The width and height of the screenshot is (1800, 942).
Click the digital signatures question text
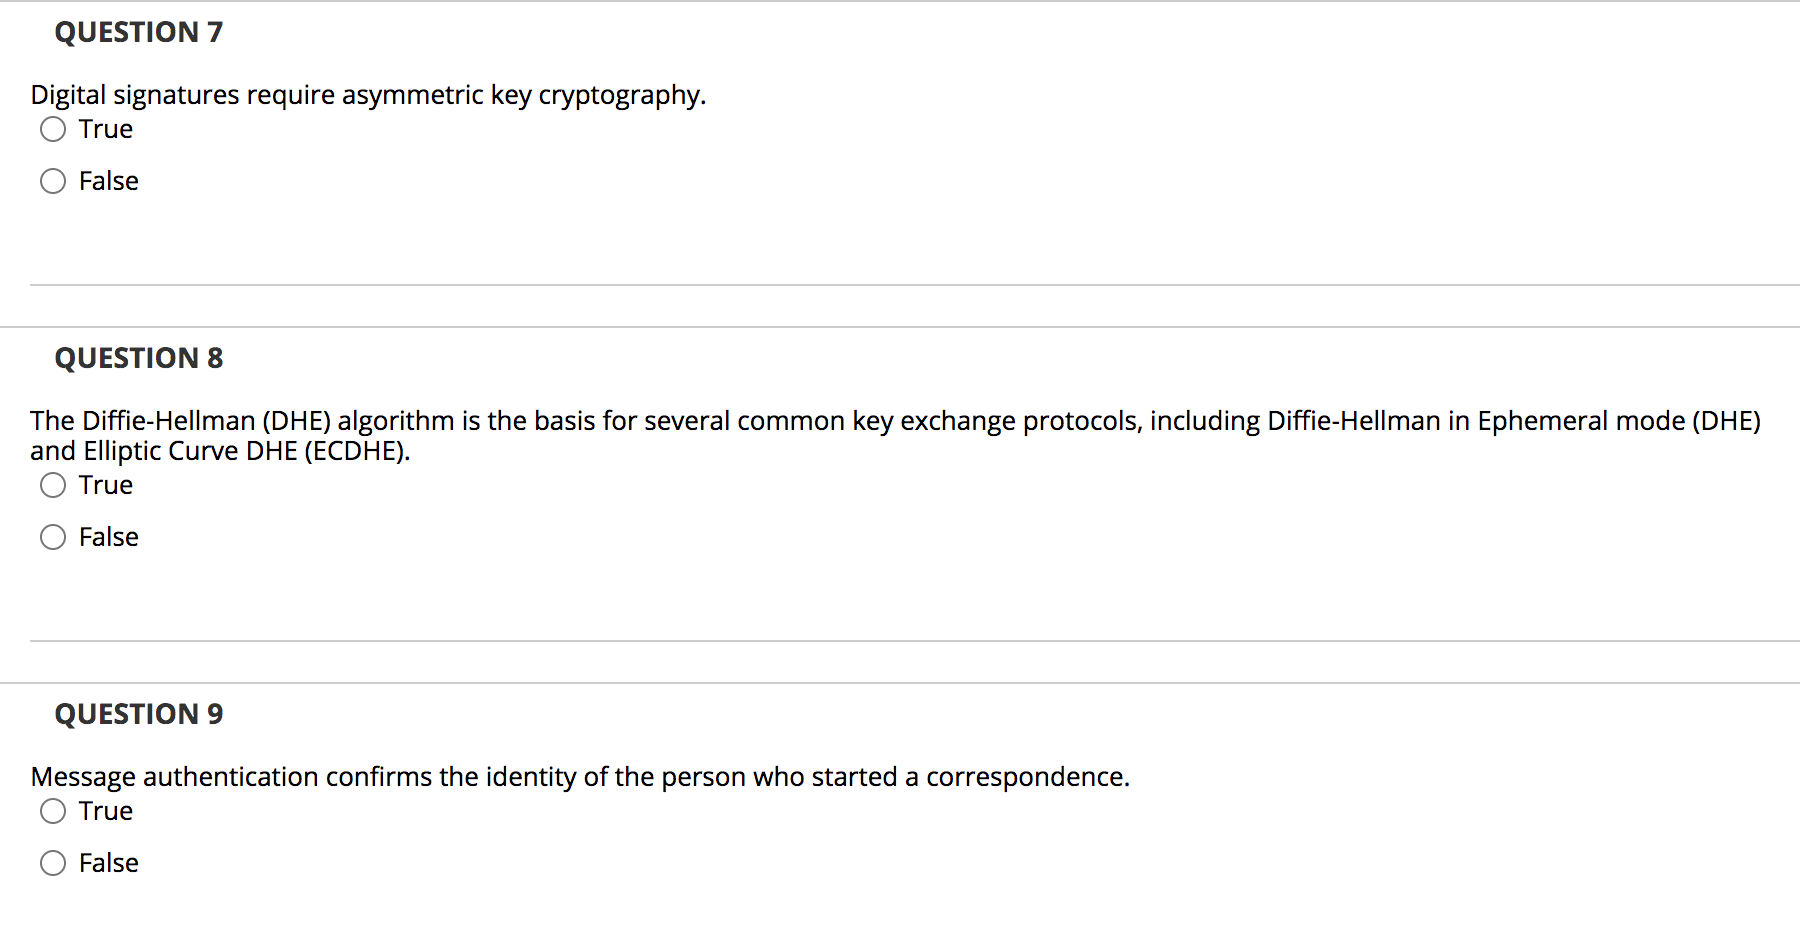pos(368,94)
